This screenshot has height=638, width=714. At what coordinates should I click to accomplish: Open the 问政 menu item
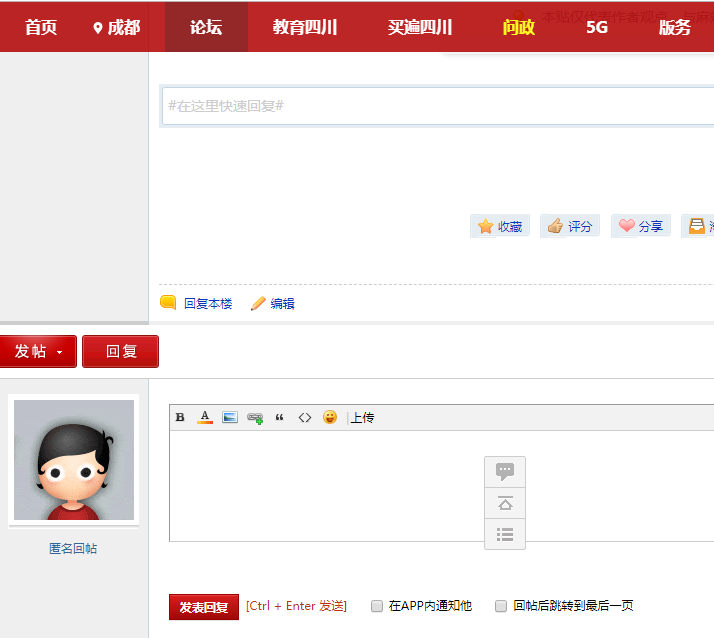(519, 27)
